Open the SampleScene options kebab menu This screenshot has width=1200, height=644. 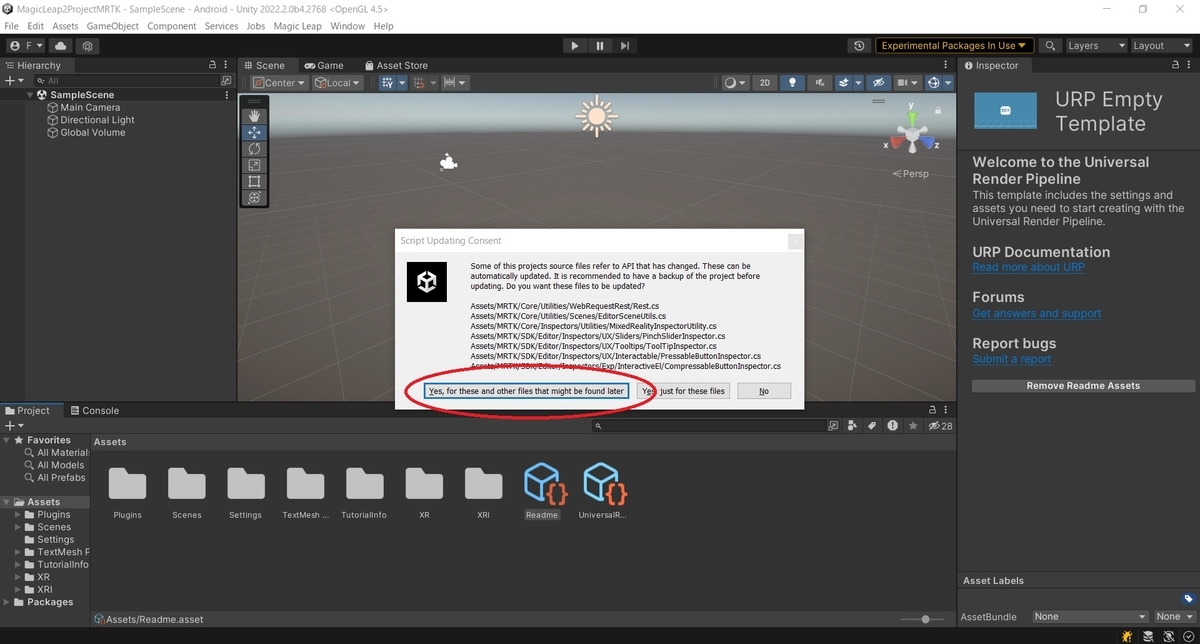pos(228,95)
